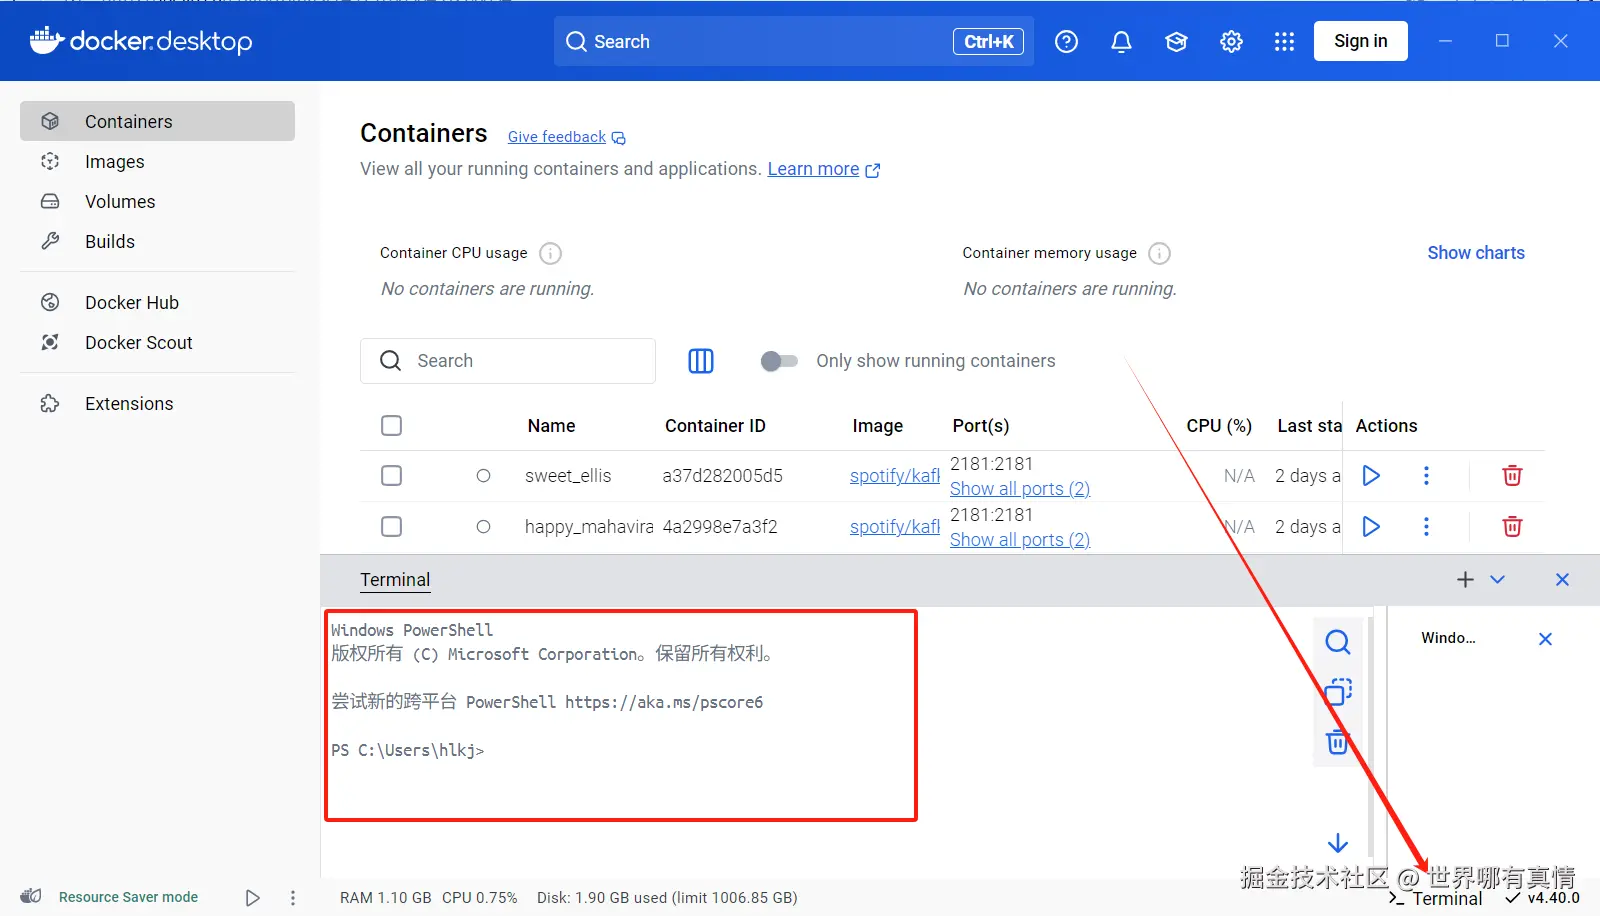Click the containers Search field
This screenshot has height=916, width=1600.
508,361
